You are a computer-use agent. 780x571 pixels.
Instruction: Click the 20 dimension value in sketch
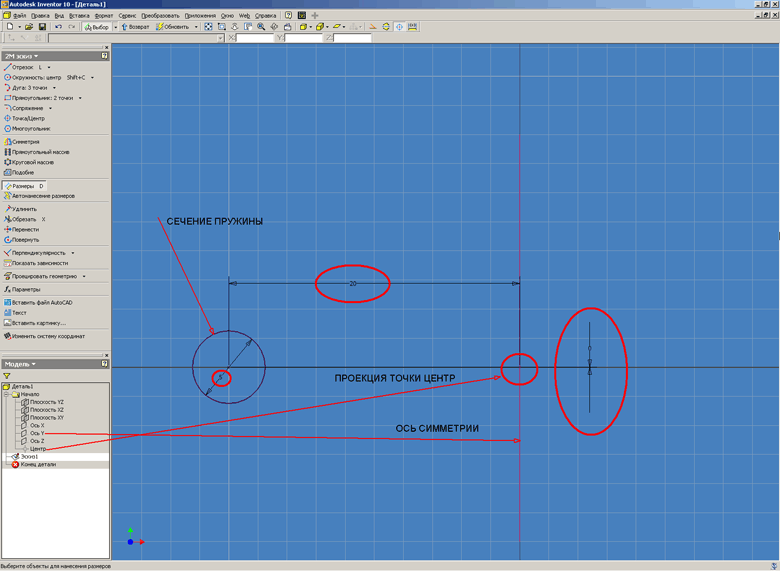[353, 284]
